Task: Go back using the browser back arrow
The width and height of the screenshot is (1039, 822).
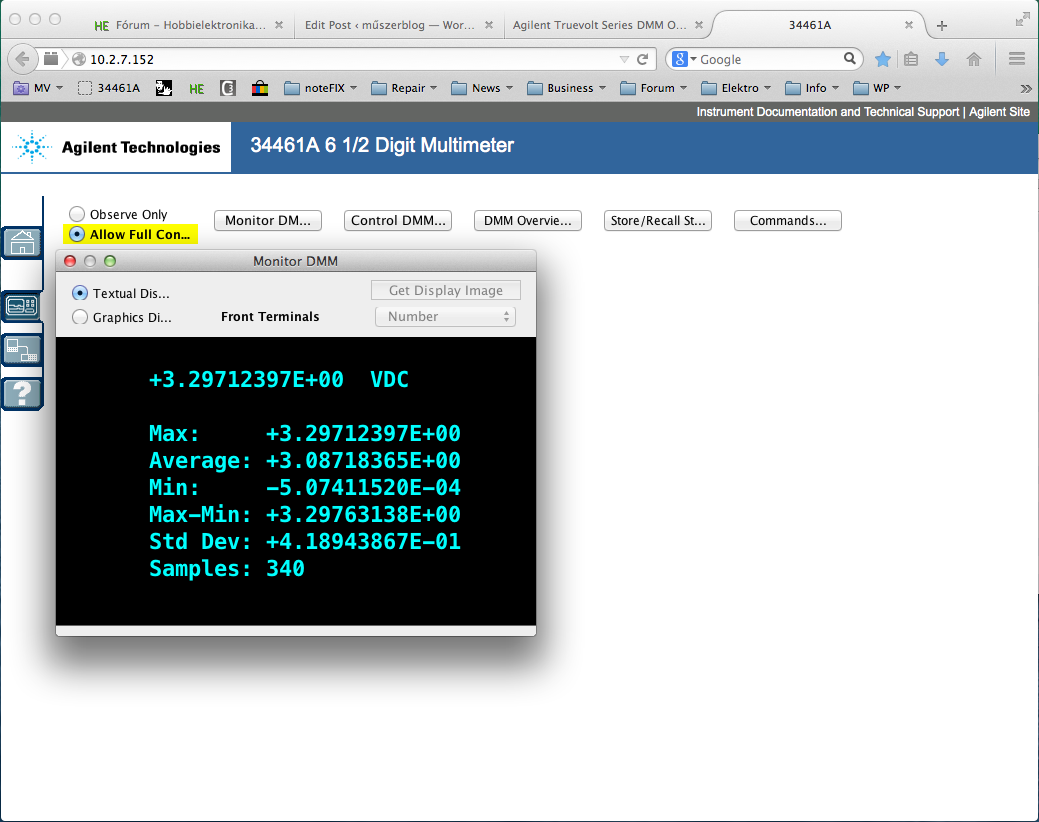Action: point(22,59)
